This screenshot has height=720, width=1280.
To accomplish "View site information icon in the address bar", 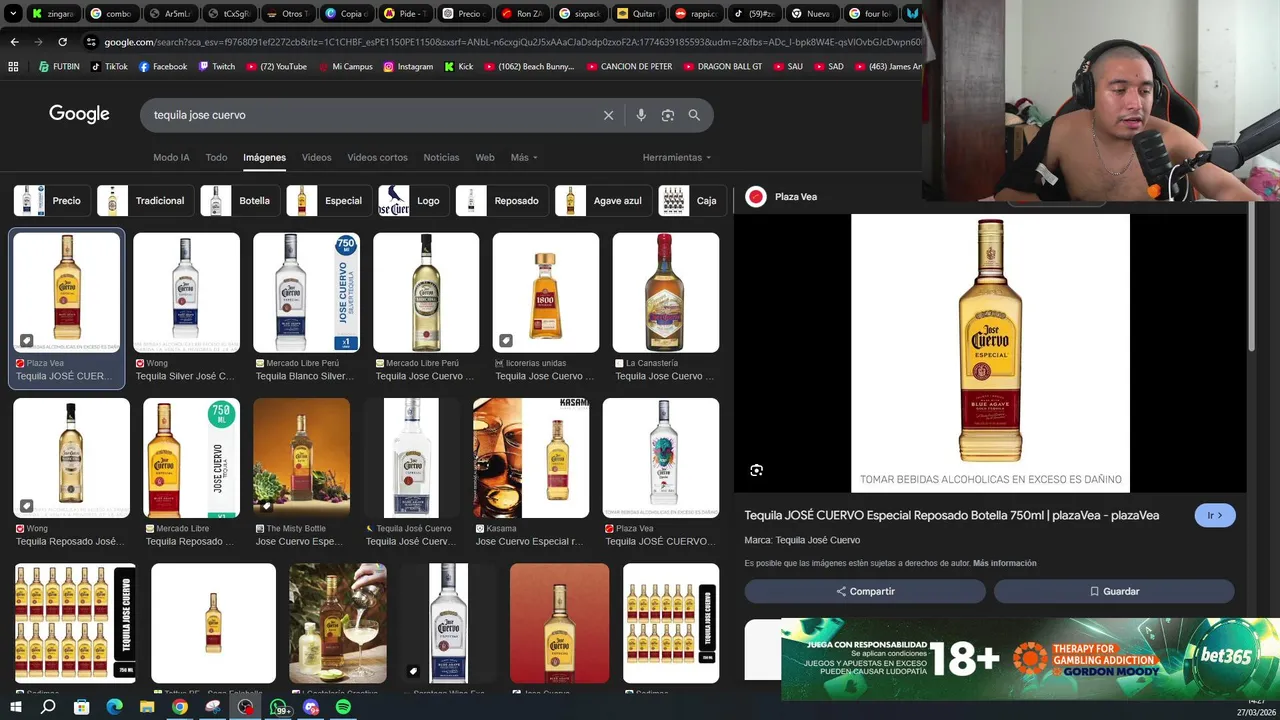I will 92,42.
